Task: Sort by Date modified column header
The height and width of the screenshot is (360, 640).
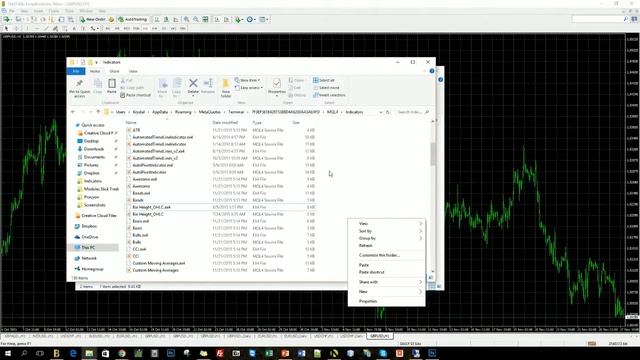Action: 225,122
